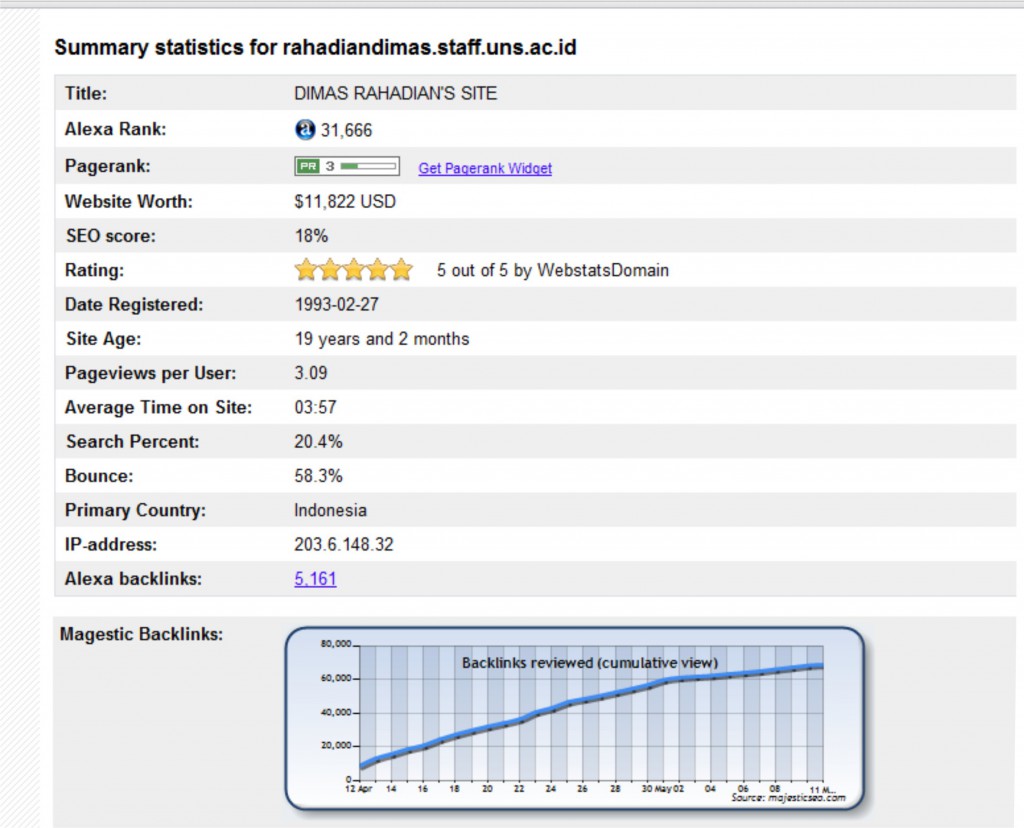Open the Get Pagerank Widget link
This screenshot has width=1024, height=828.
tap(485, 168)
